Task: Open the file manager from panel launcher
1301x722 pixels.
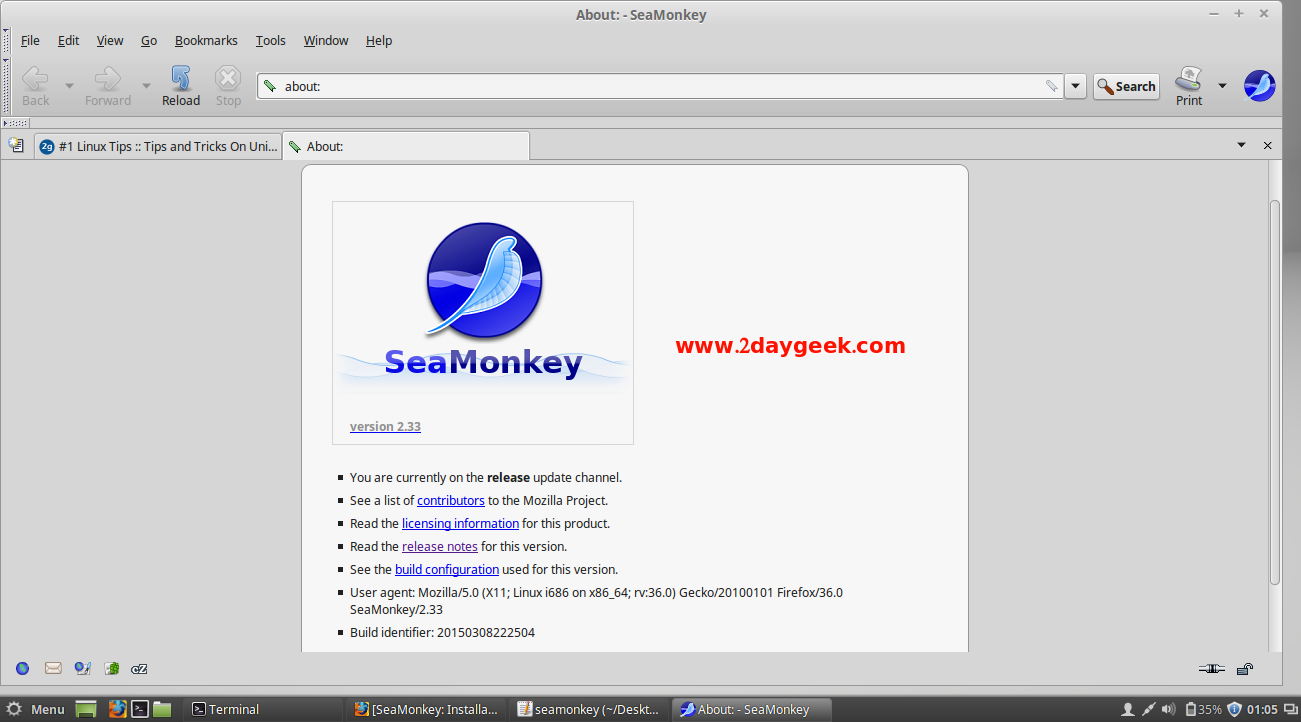Action: pos(162,709)
